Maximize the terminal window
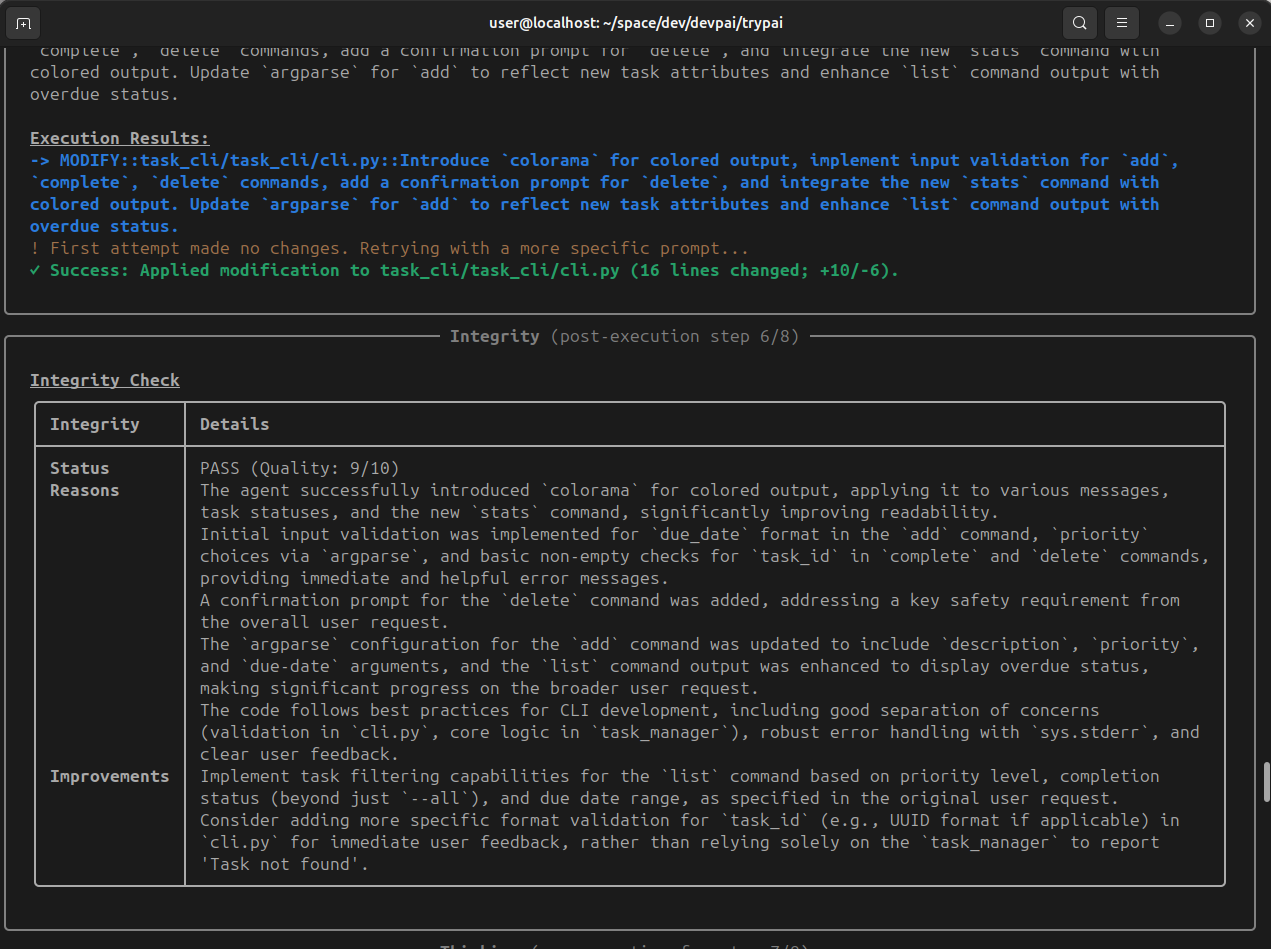Viewport: 1271px width, 949px height. (x=1210, y=22)
